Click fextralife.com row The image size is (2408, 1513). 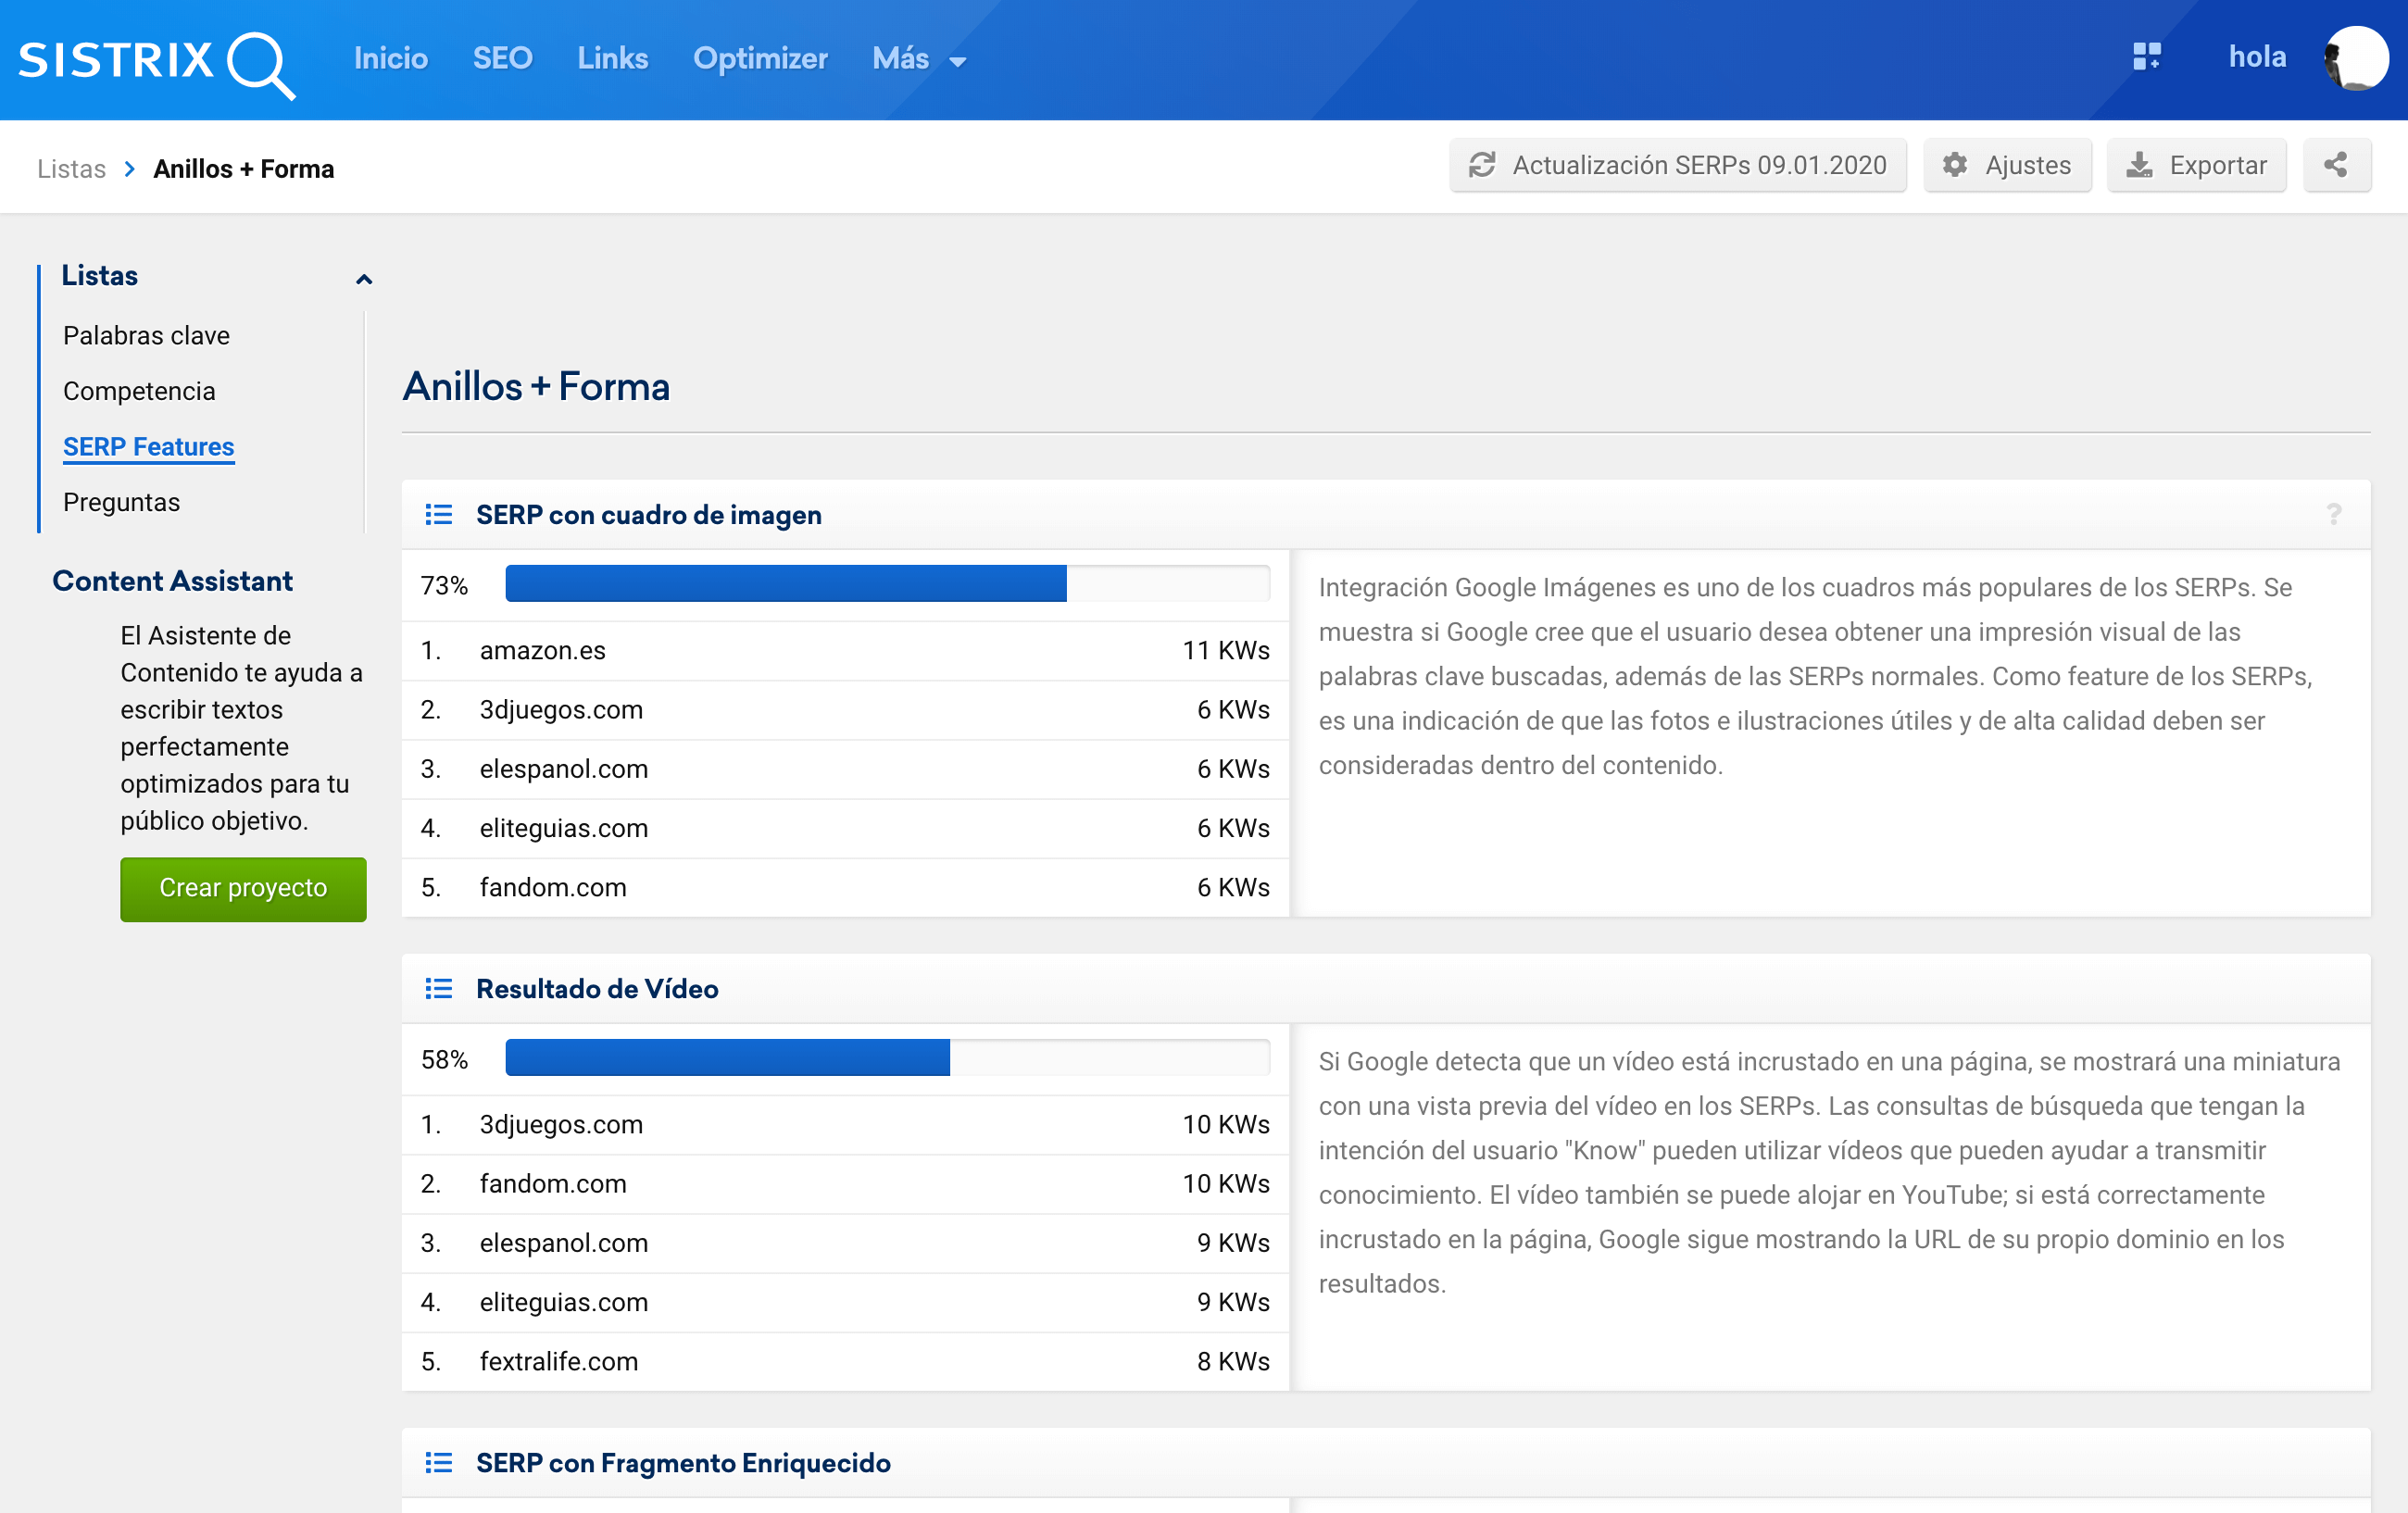click(x=845, y=1362)
